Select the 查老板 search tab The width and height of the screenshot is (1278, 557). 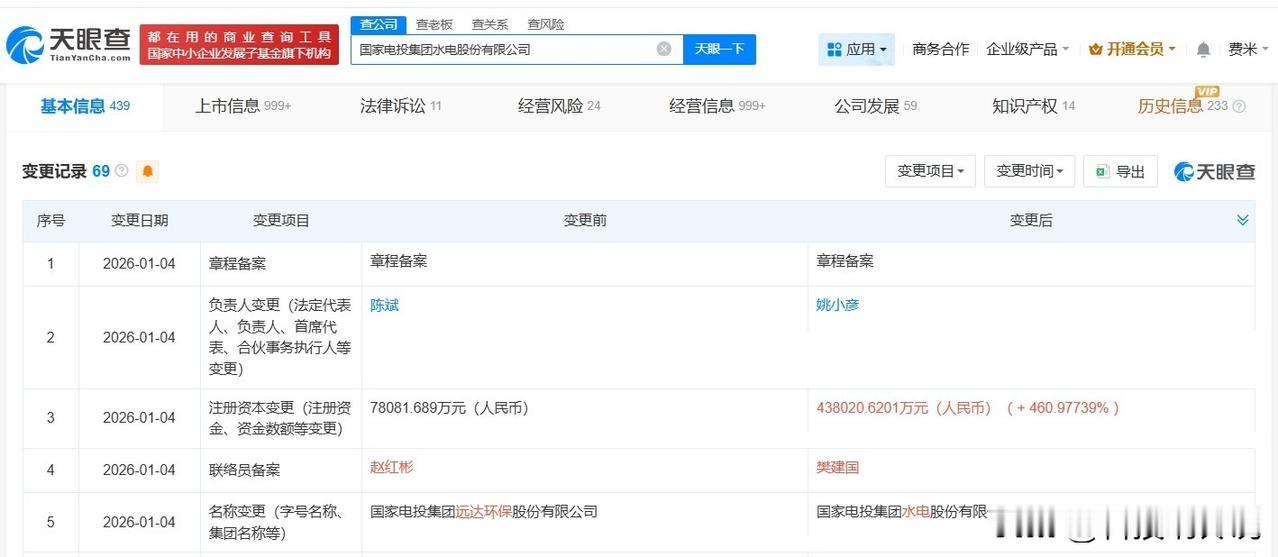tap(434, 24)
